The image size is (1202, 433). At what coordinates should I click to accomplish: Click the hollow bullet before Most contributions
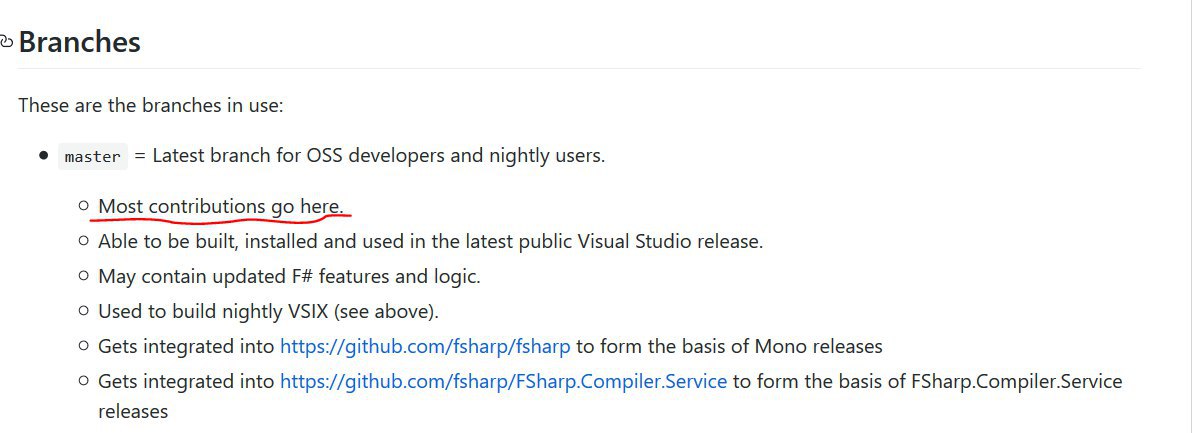84,206
